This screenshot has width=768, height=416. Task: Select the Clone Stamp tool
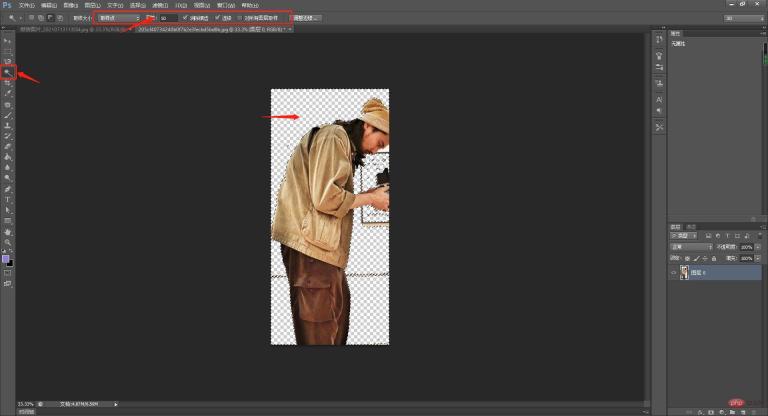coord(7,126)
